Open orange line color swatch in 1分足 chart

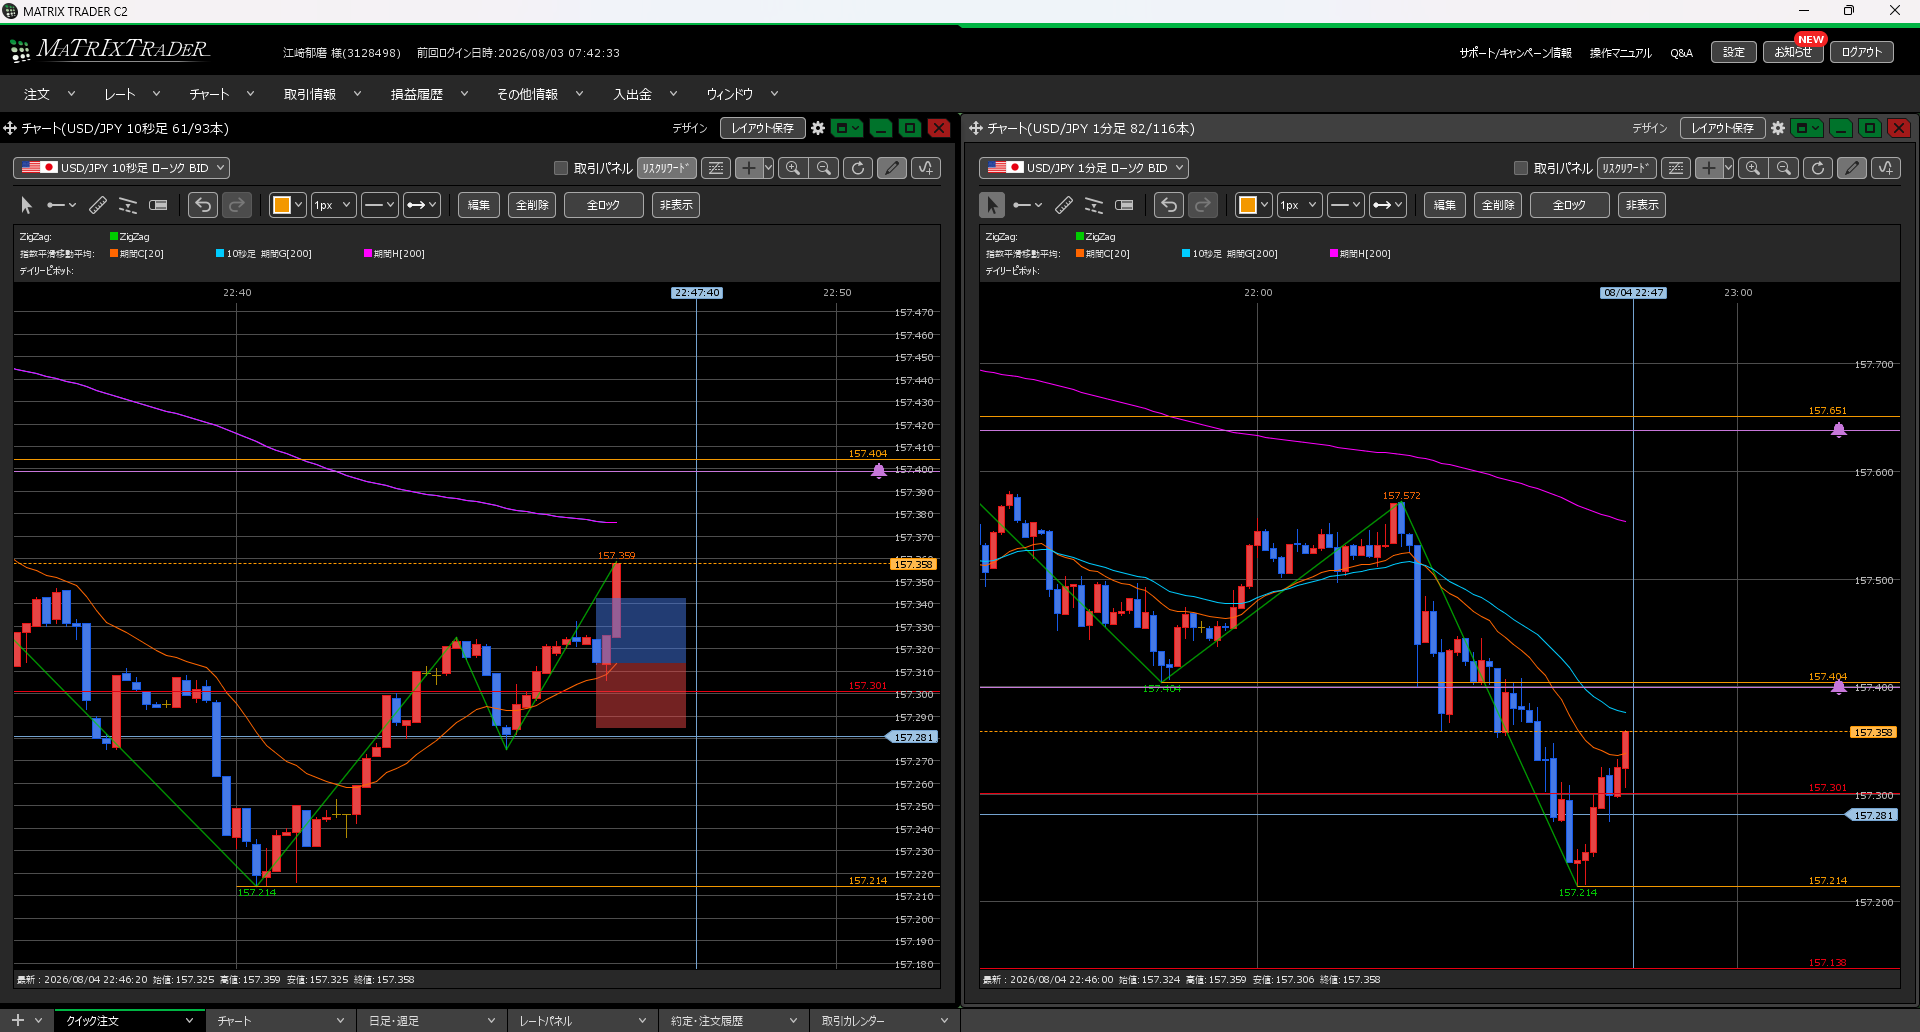point(1253,205)
